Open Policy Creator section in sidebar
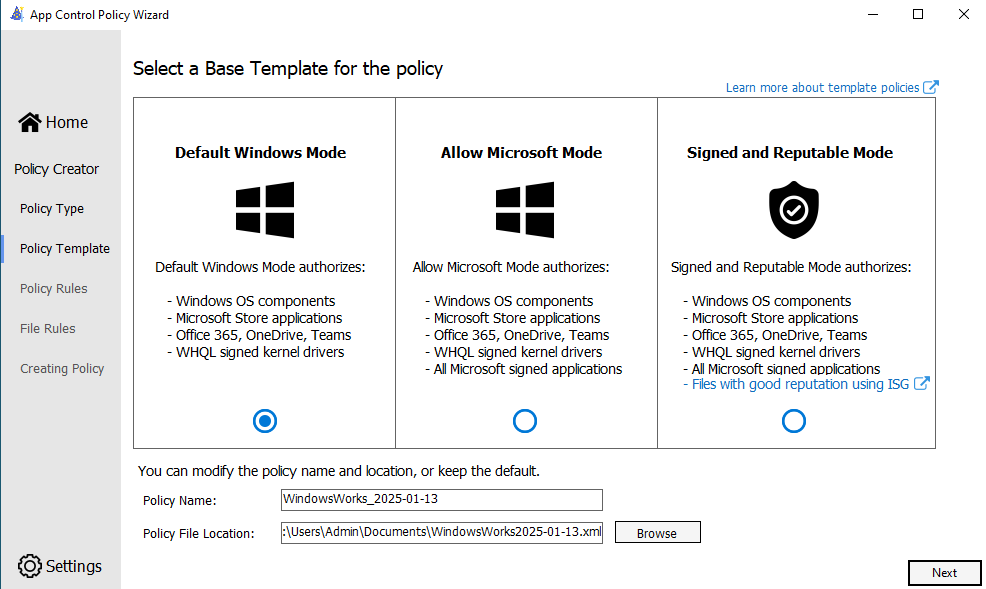 [57, 169]
